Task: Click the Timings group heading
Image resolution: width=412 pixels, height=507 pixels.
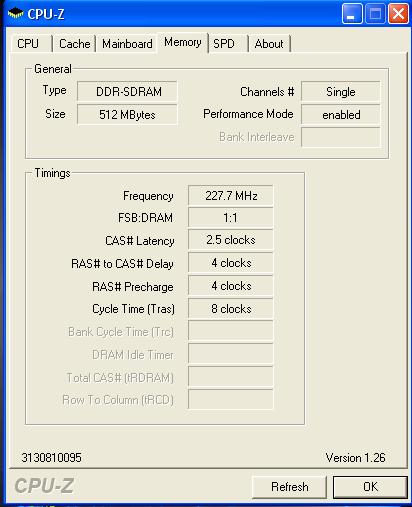Action: click(x=52, y=173)
